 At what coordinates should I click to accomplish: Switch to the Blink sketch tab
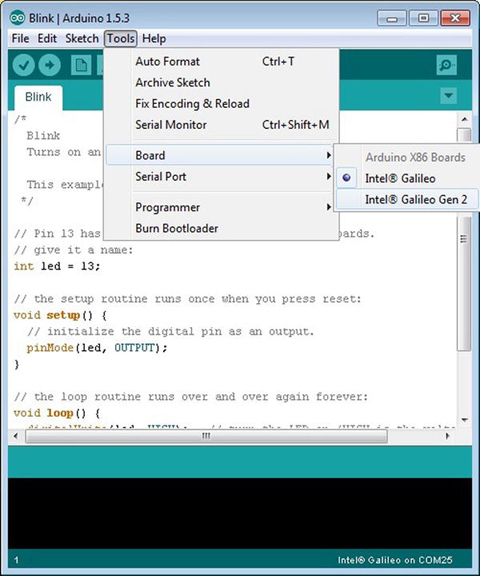tap(38, 97)
